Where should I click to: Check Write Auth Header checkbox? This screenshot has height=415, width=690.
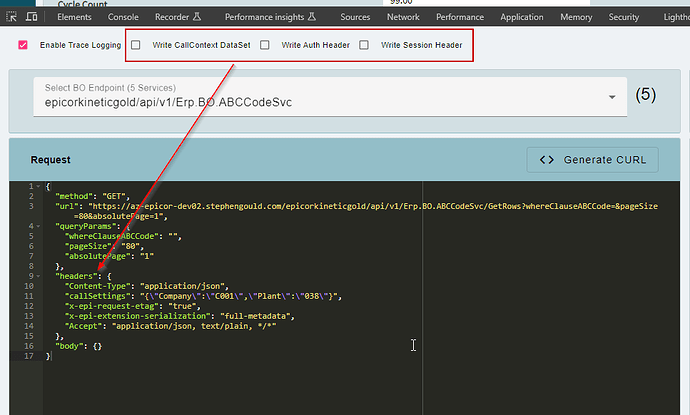264,45
